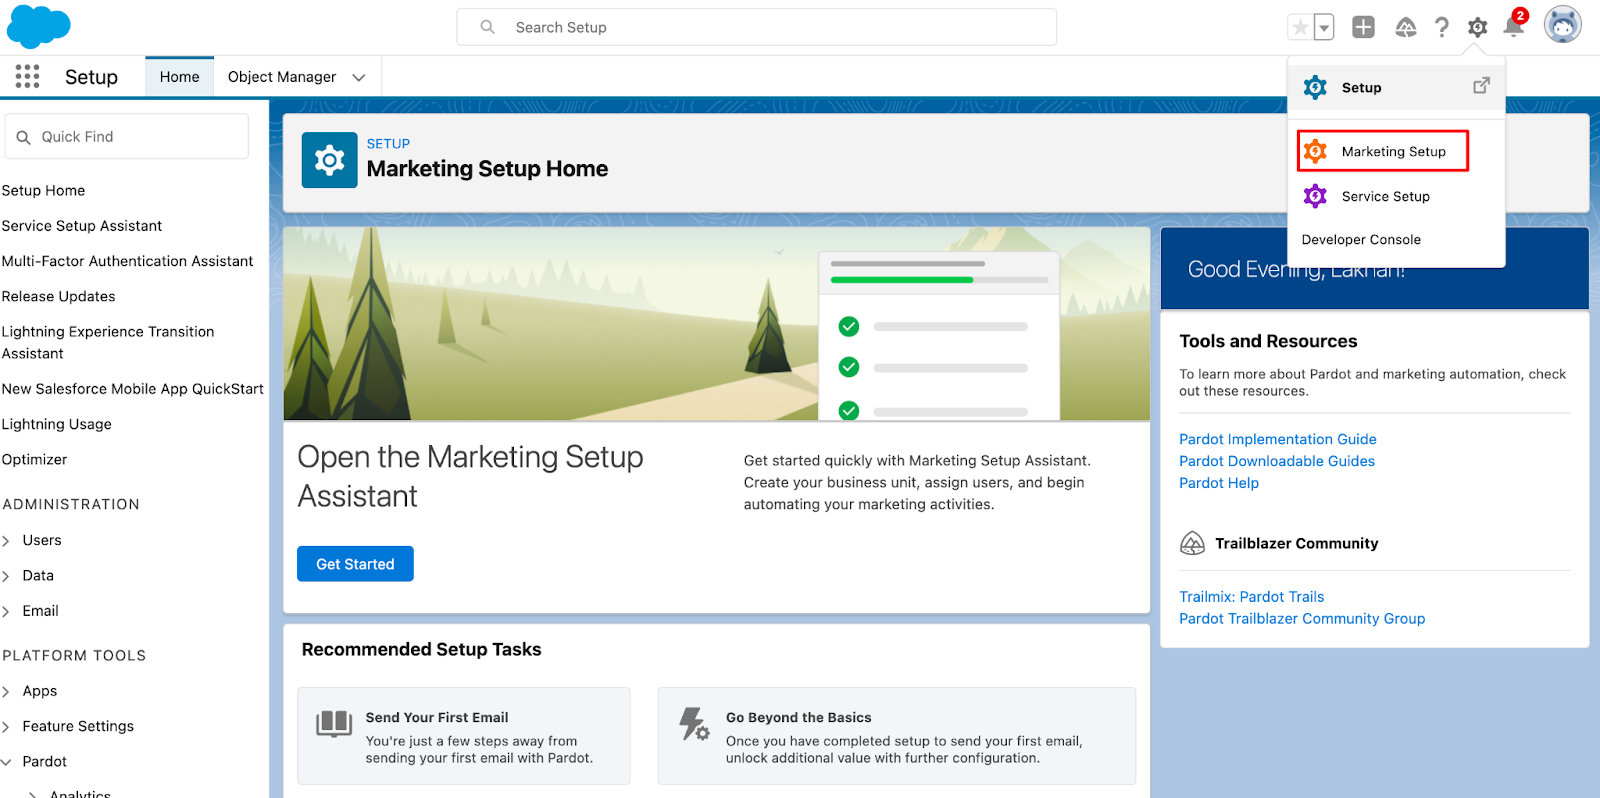The height and width of the screenshot is (798, 1600).
Task: Open Service Setup Assistant in sidebar
Action: (x=82, y=226)
